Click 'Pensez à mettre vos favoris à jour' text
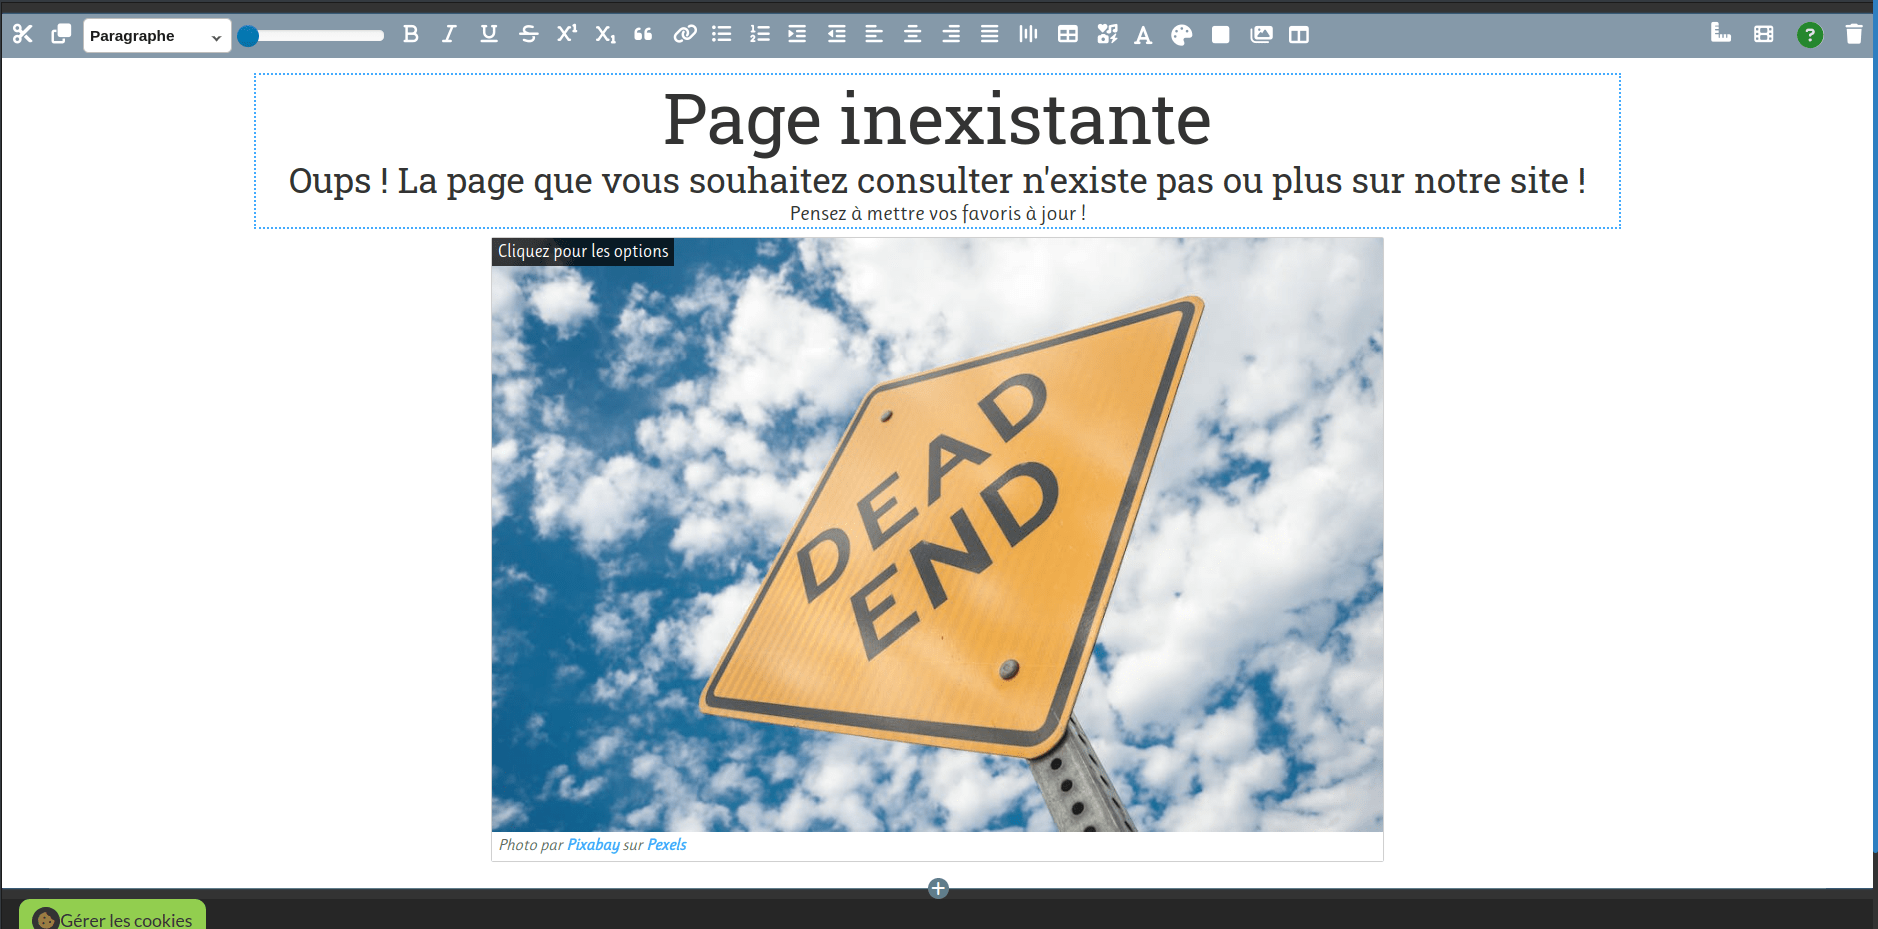 [x=937, y=214]
